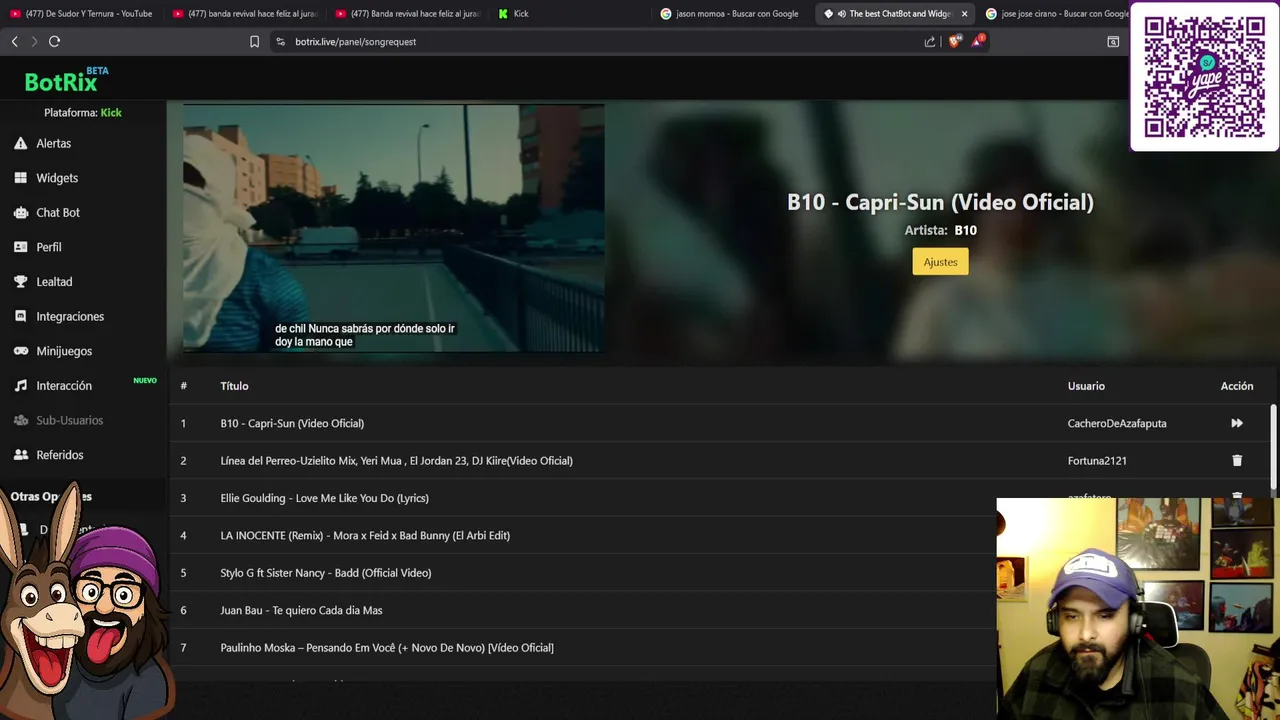Click the Artista: B10 label

(x=941, y=230)
